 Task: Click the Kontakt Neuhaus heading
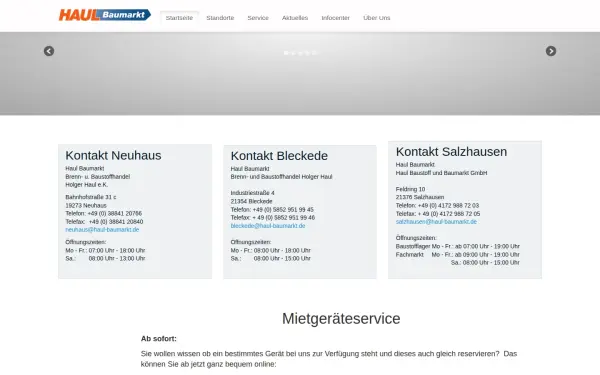click(113, 155)
